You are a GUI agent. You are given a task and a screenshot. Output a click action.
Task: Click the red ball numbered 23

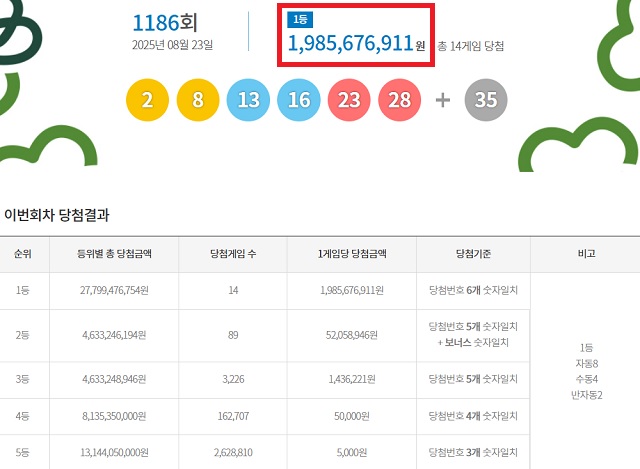348,100
